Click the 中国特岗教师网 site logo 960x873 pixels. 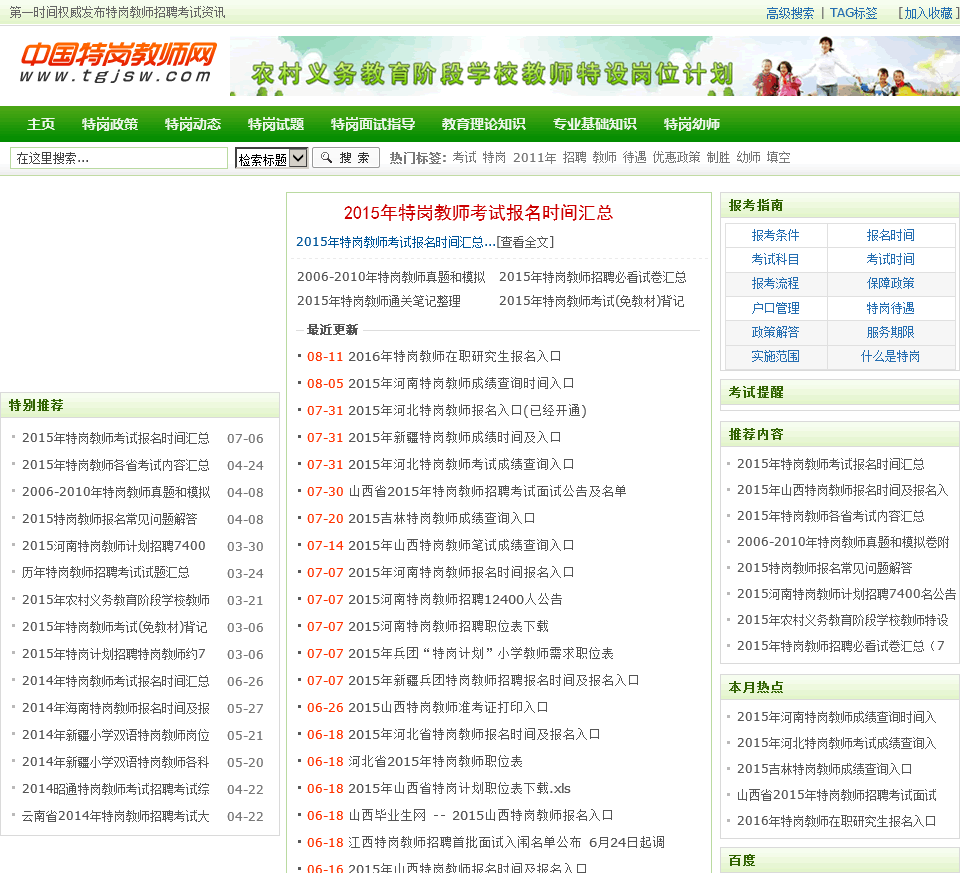pyautogui.click(x=118, y=63)
